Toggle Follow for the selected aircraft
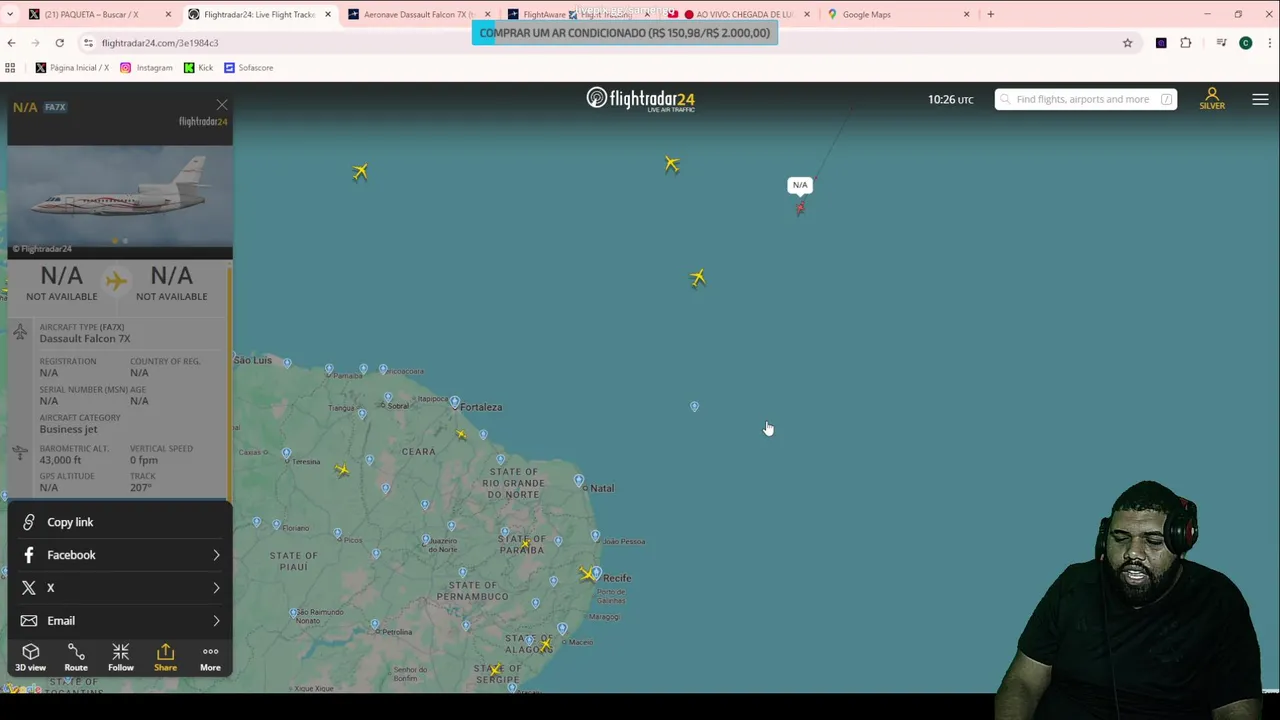The width and height of the screenshot is (1280, 720). 121,657
